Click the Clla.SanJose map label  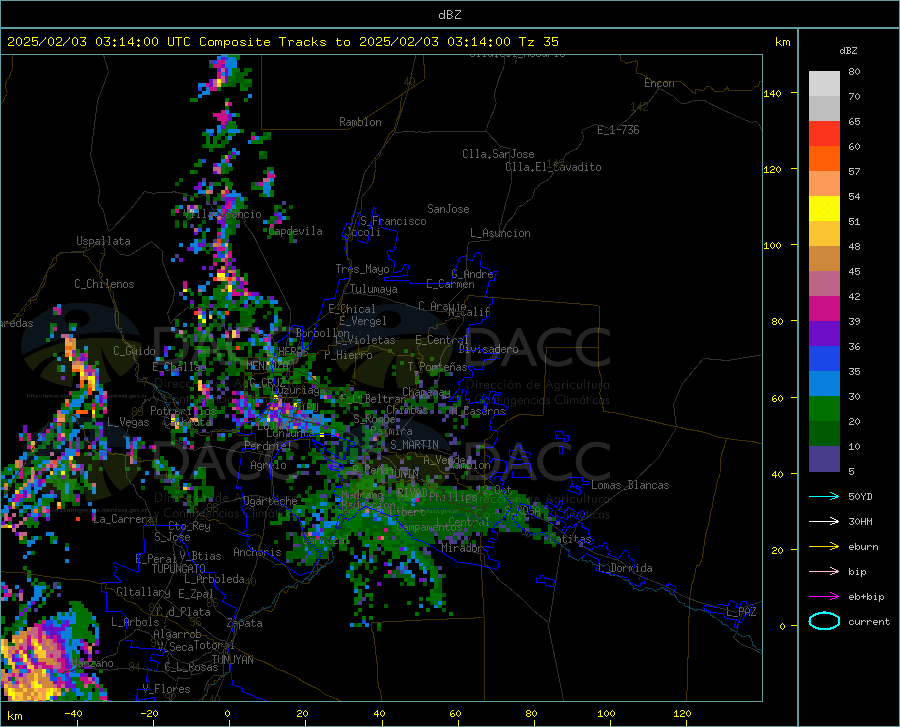[498, 154]
